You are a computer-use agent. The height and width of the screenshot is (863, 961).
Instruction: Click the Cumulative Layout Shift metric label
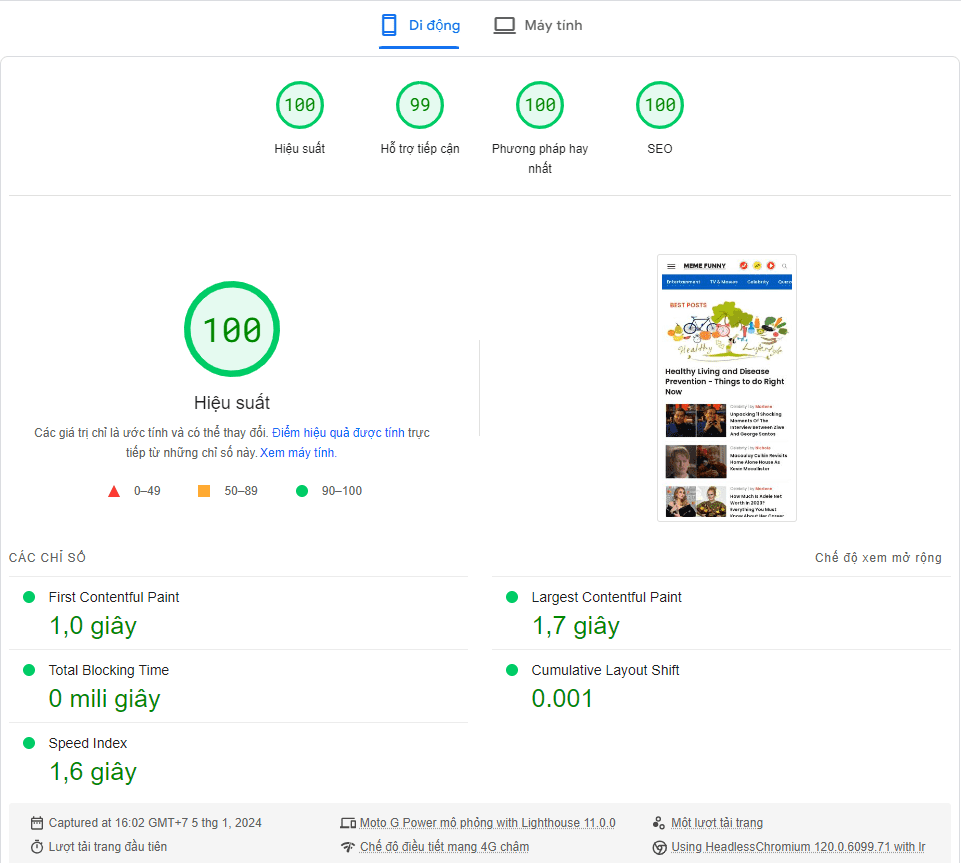[606, 670]
